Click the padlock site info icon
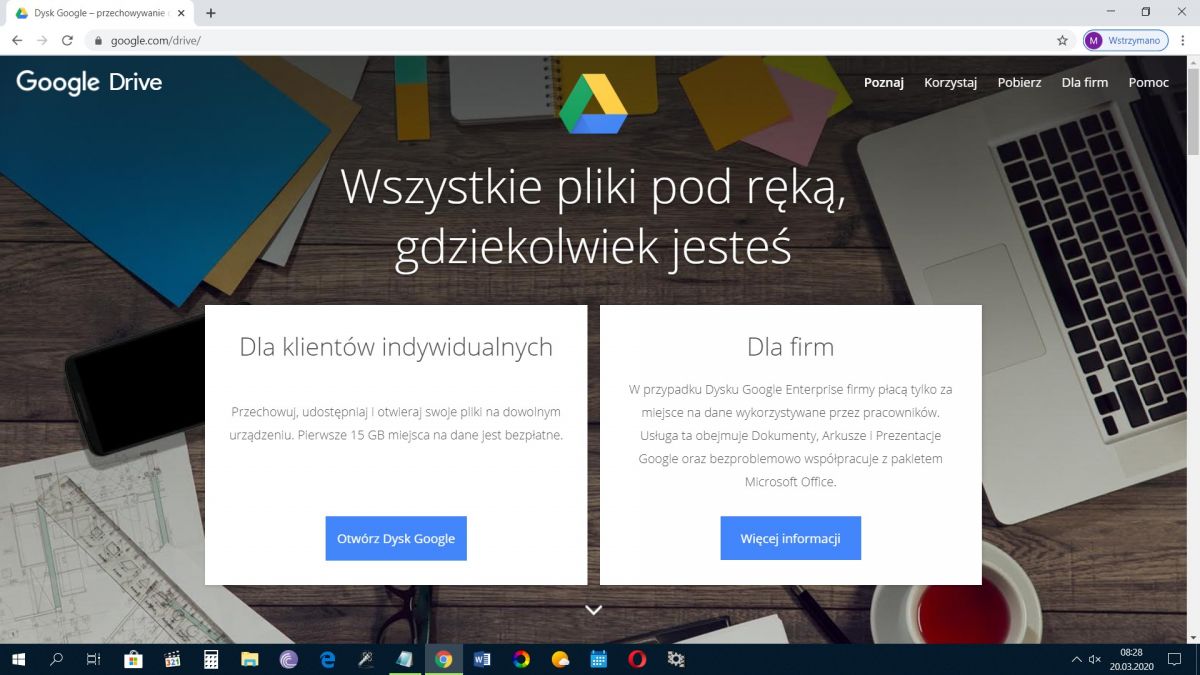The height and width of the screenshot is (675, 1200). click(x=98, y=41)
